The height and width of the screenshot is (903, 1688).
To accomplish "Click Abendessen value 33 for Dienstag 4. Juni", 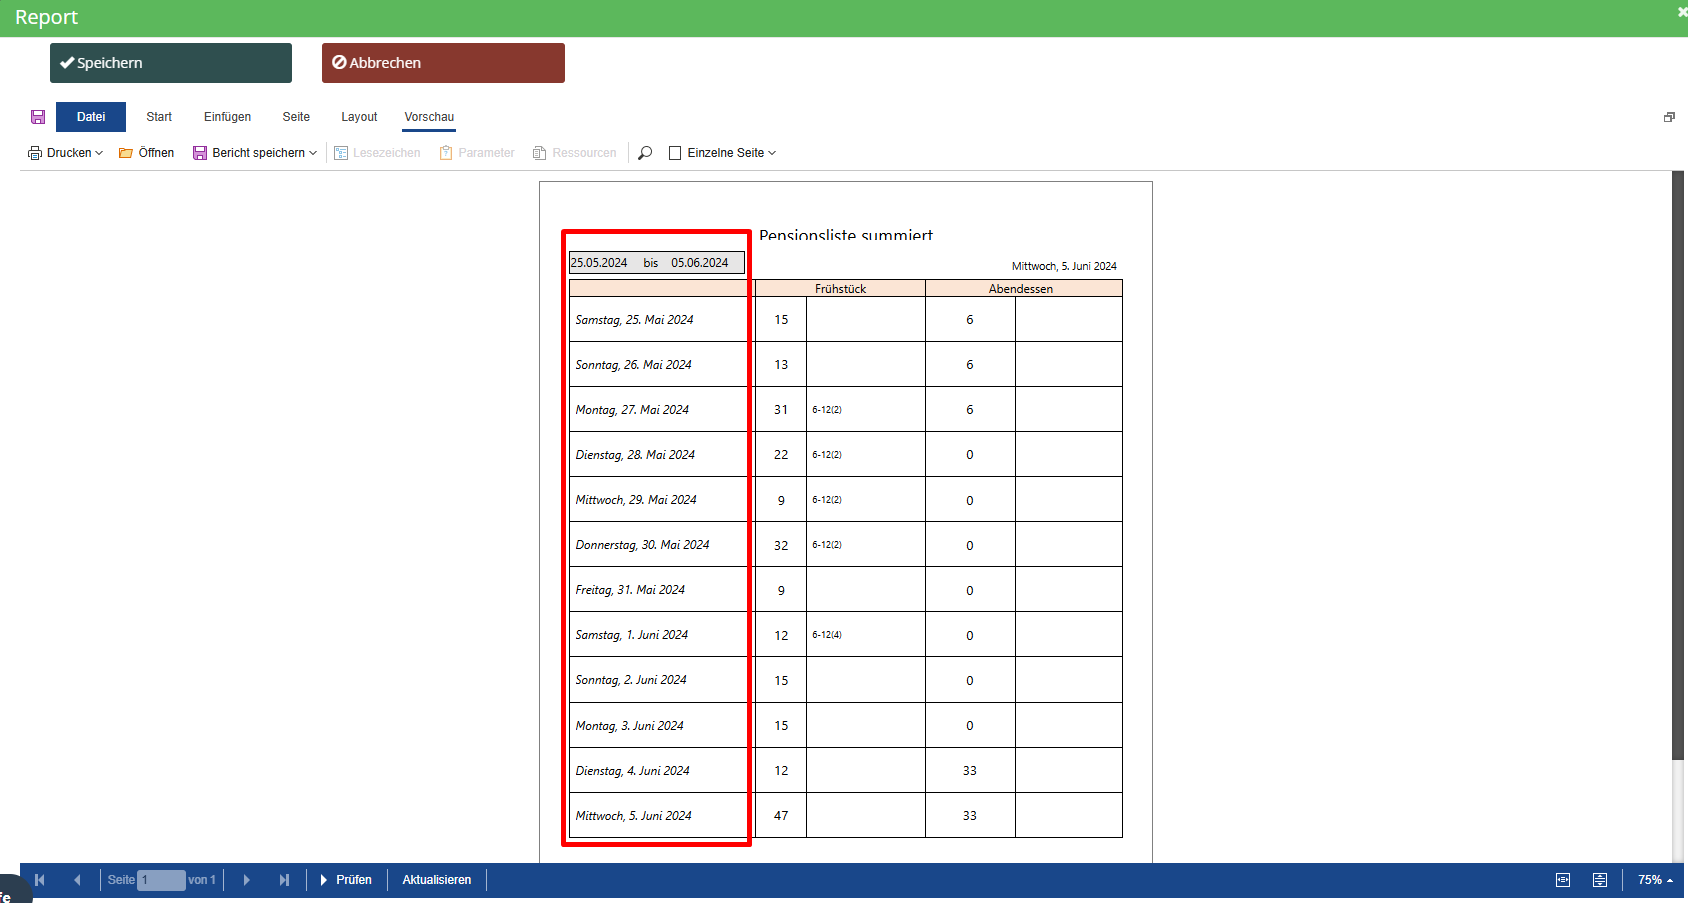I will [970, 771].
